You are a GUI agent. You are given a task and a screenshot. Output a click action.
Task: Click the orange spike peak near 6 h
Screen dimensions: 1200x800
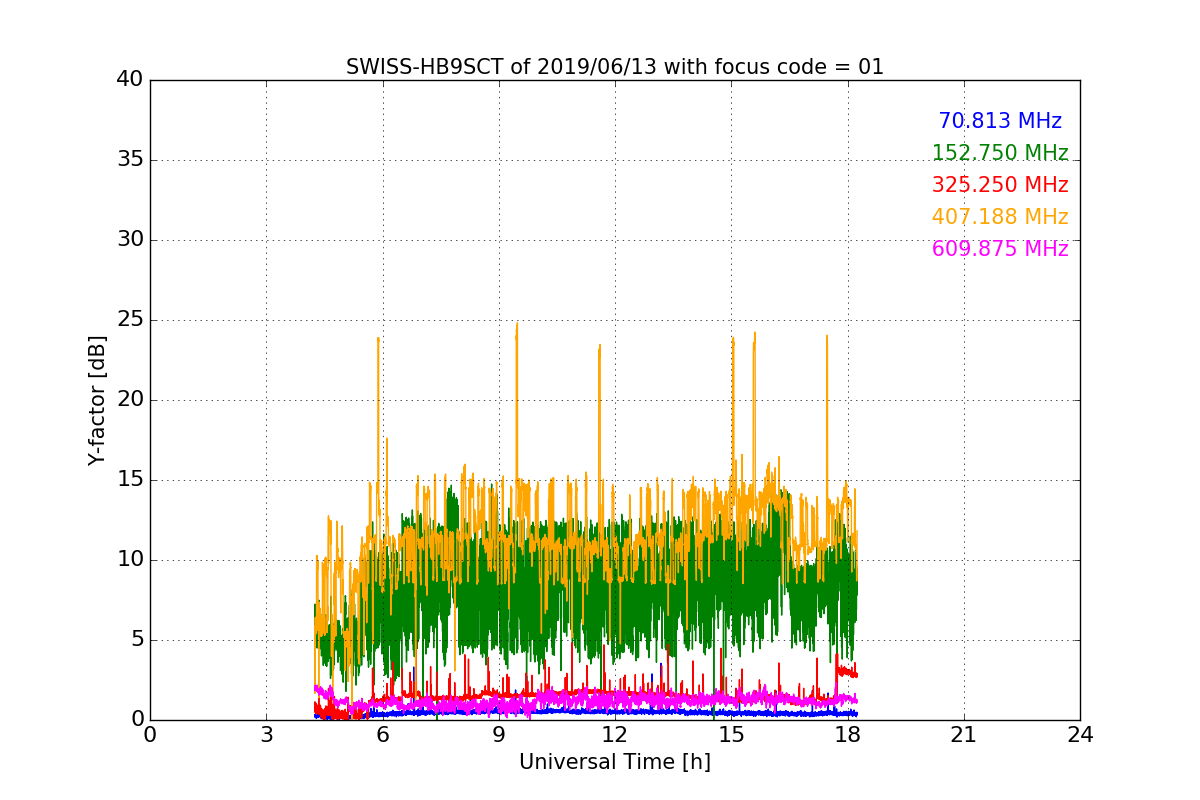378,339
